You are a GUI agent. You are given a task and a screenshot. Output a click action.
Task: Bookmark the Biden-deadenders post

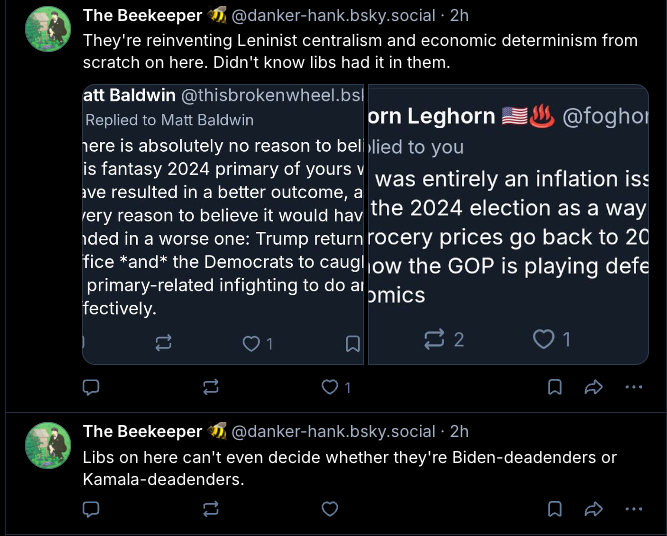554,509
